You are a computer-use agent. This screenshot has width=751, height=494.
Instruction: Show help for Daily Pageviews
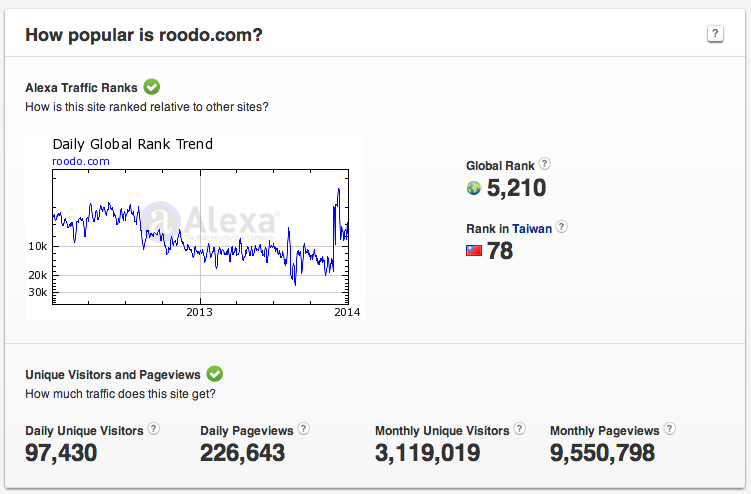click(304, 429)
